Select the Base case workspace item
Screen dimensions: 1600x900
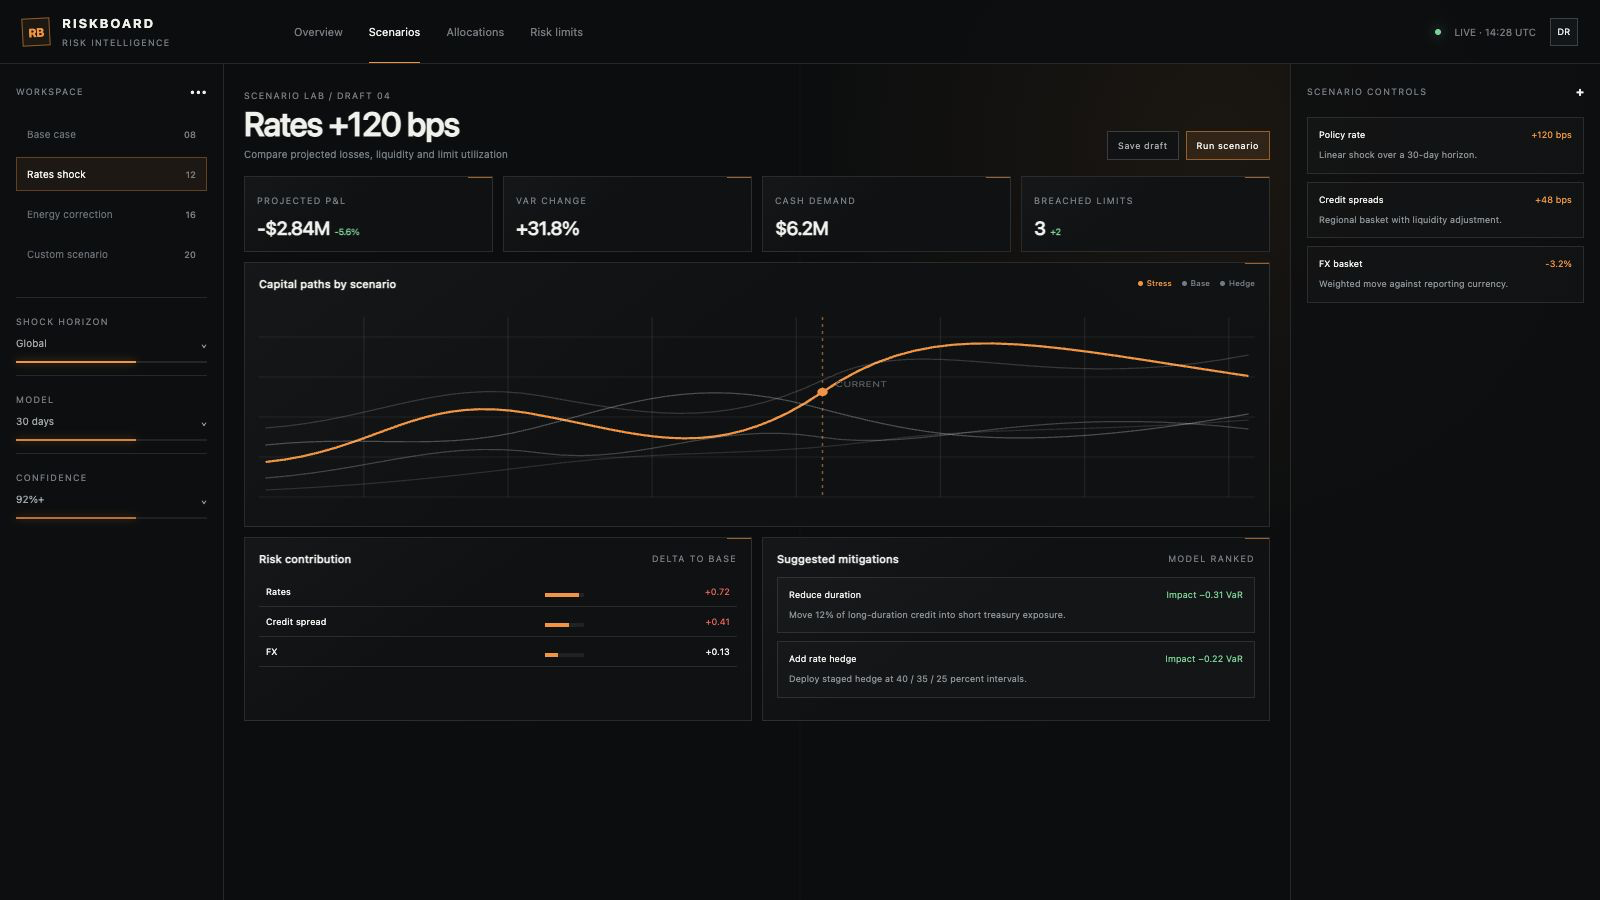tap(111, 134)
